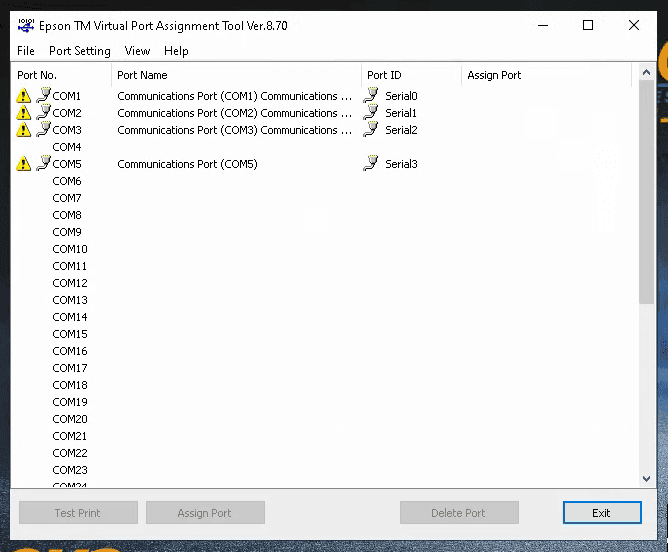Select the COM14 row
Screen dimensions: 668x552
322,317
